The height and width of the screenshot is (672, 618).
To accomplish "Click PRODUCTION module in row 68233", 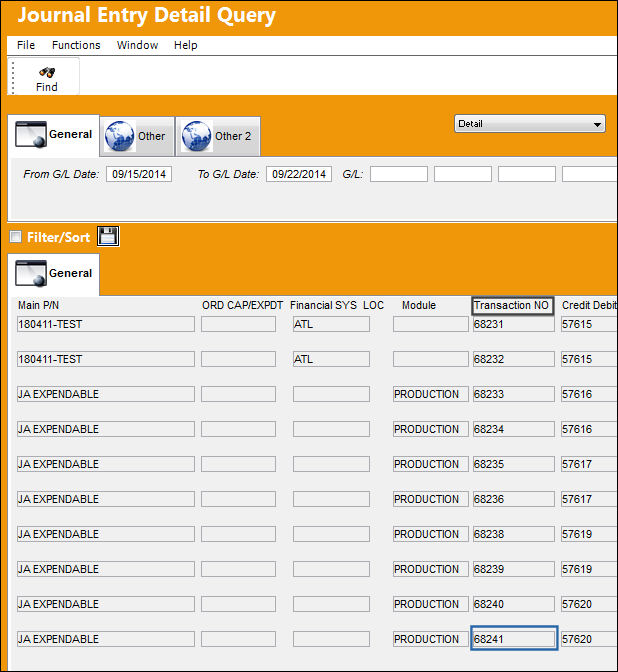I will (x=431, y=394).
